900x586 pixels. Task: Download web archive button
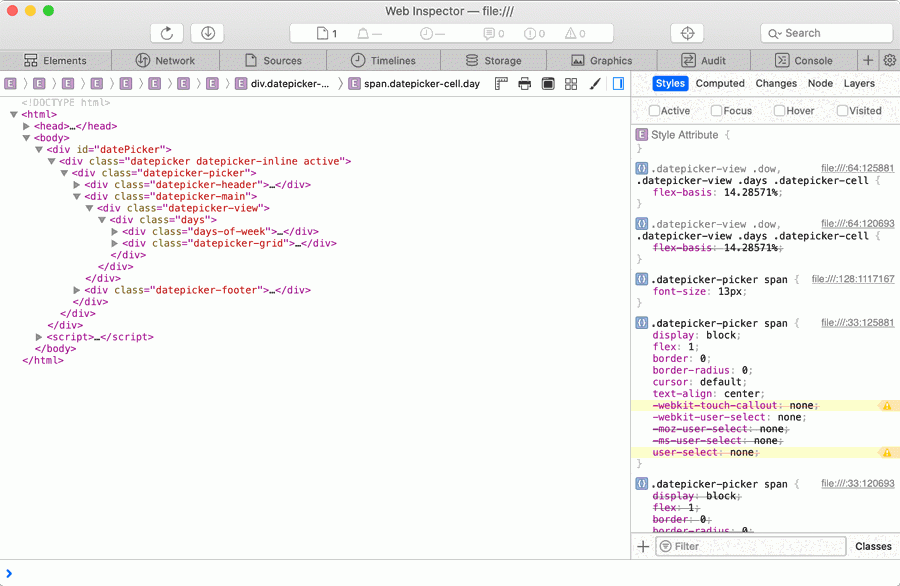(x=208, y=33)
